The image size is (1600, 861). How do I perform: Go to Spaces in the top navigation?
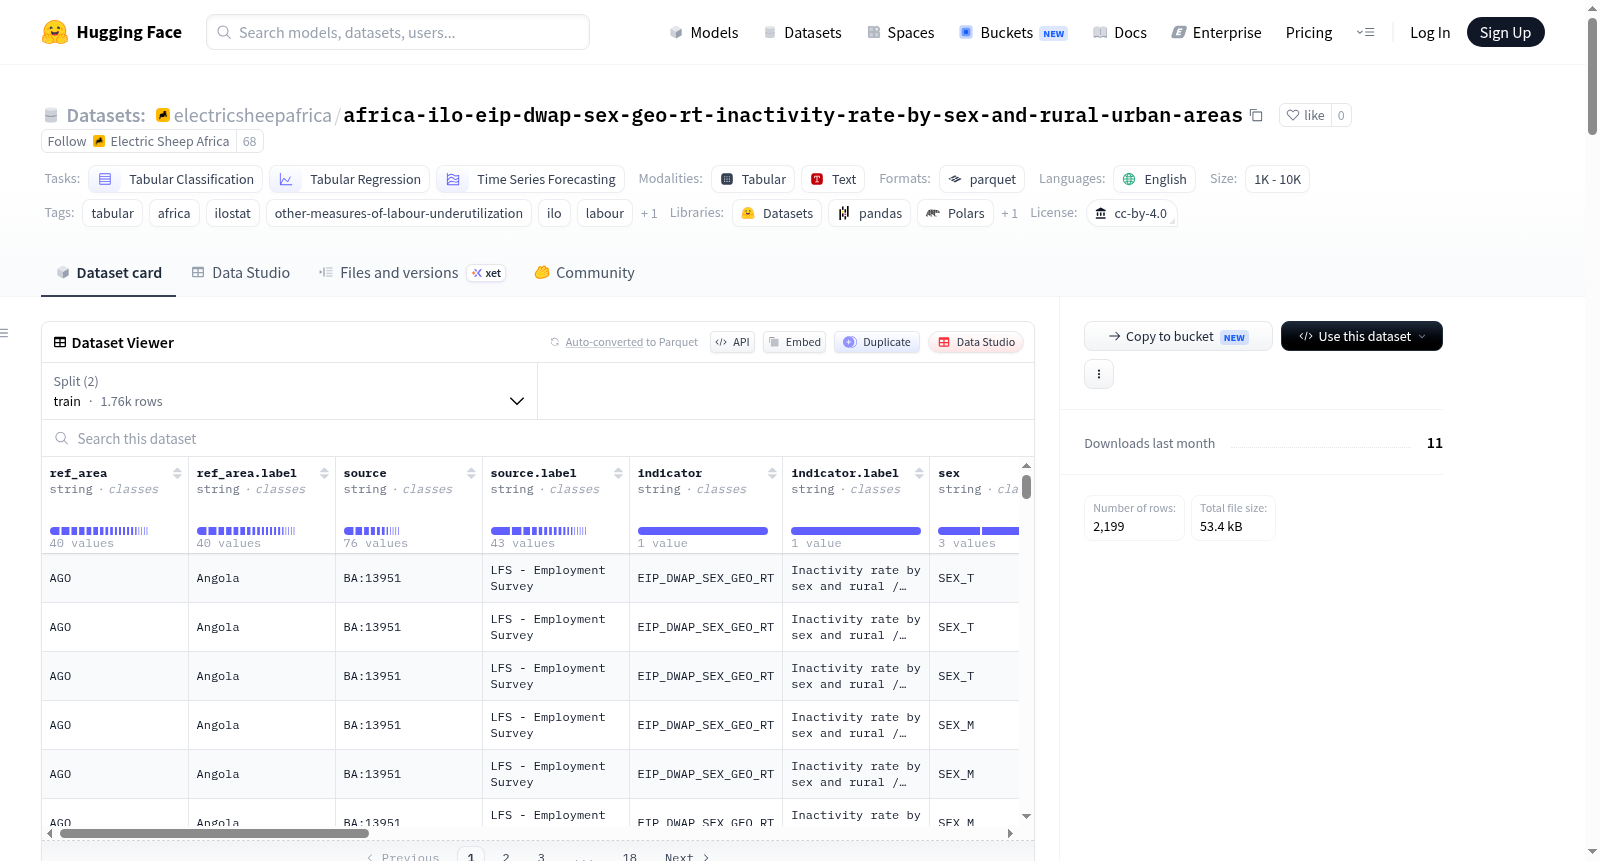tap(900, 32)
